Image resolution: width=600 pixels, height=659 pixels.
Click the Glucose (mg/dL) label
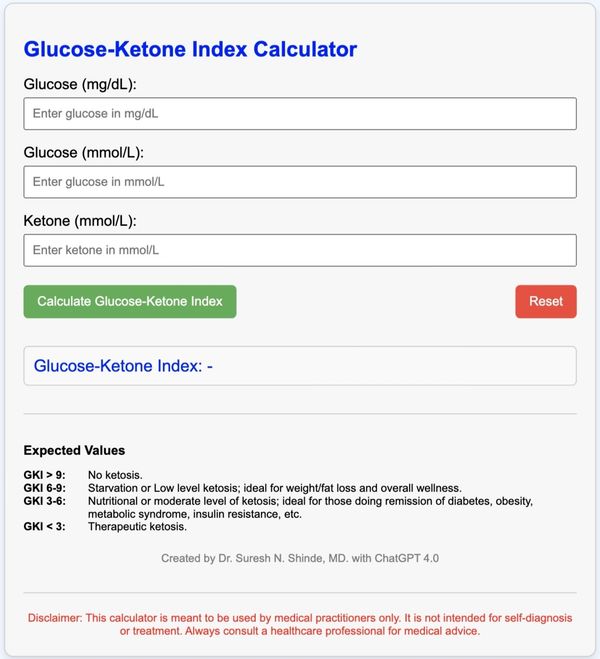click(80, 84)
